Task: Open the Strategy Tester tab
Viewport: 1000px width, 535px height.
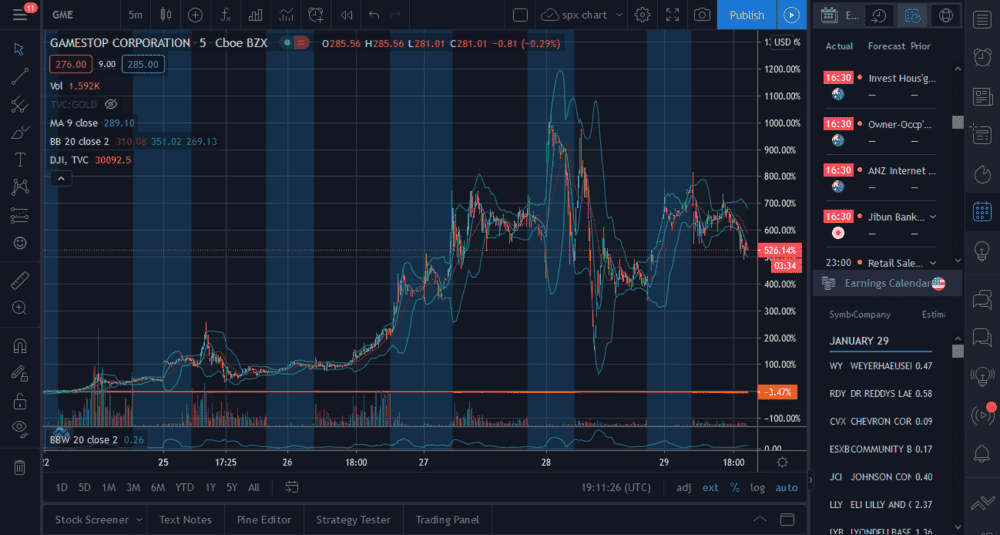Action: [353, 520]
